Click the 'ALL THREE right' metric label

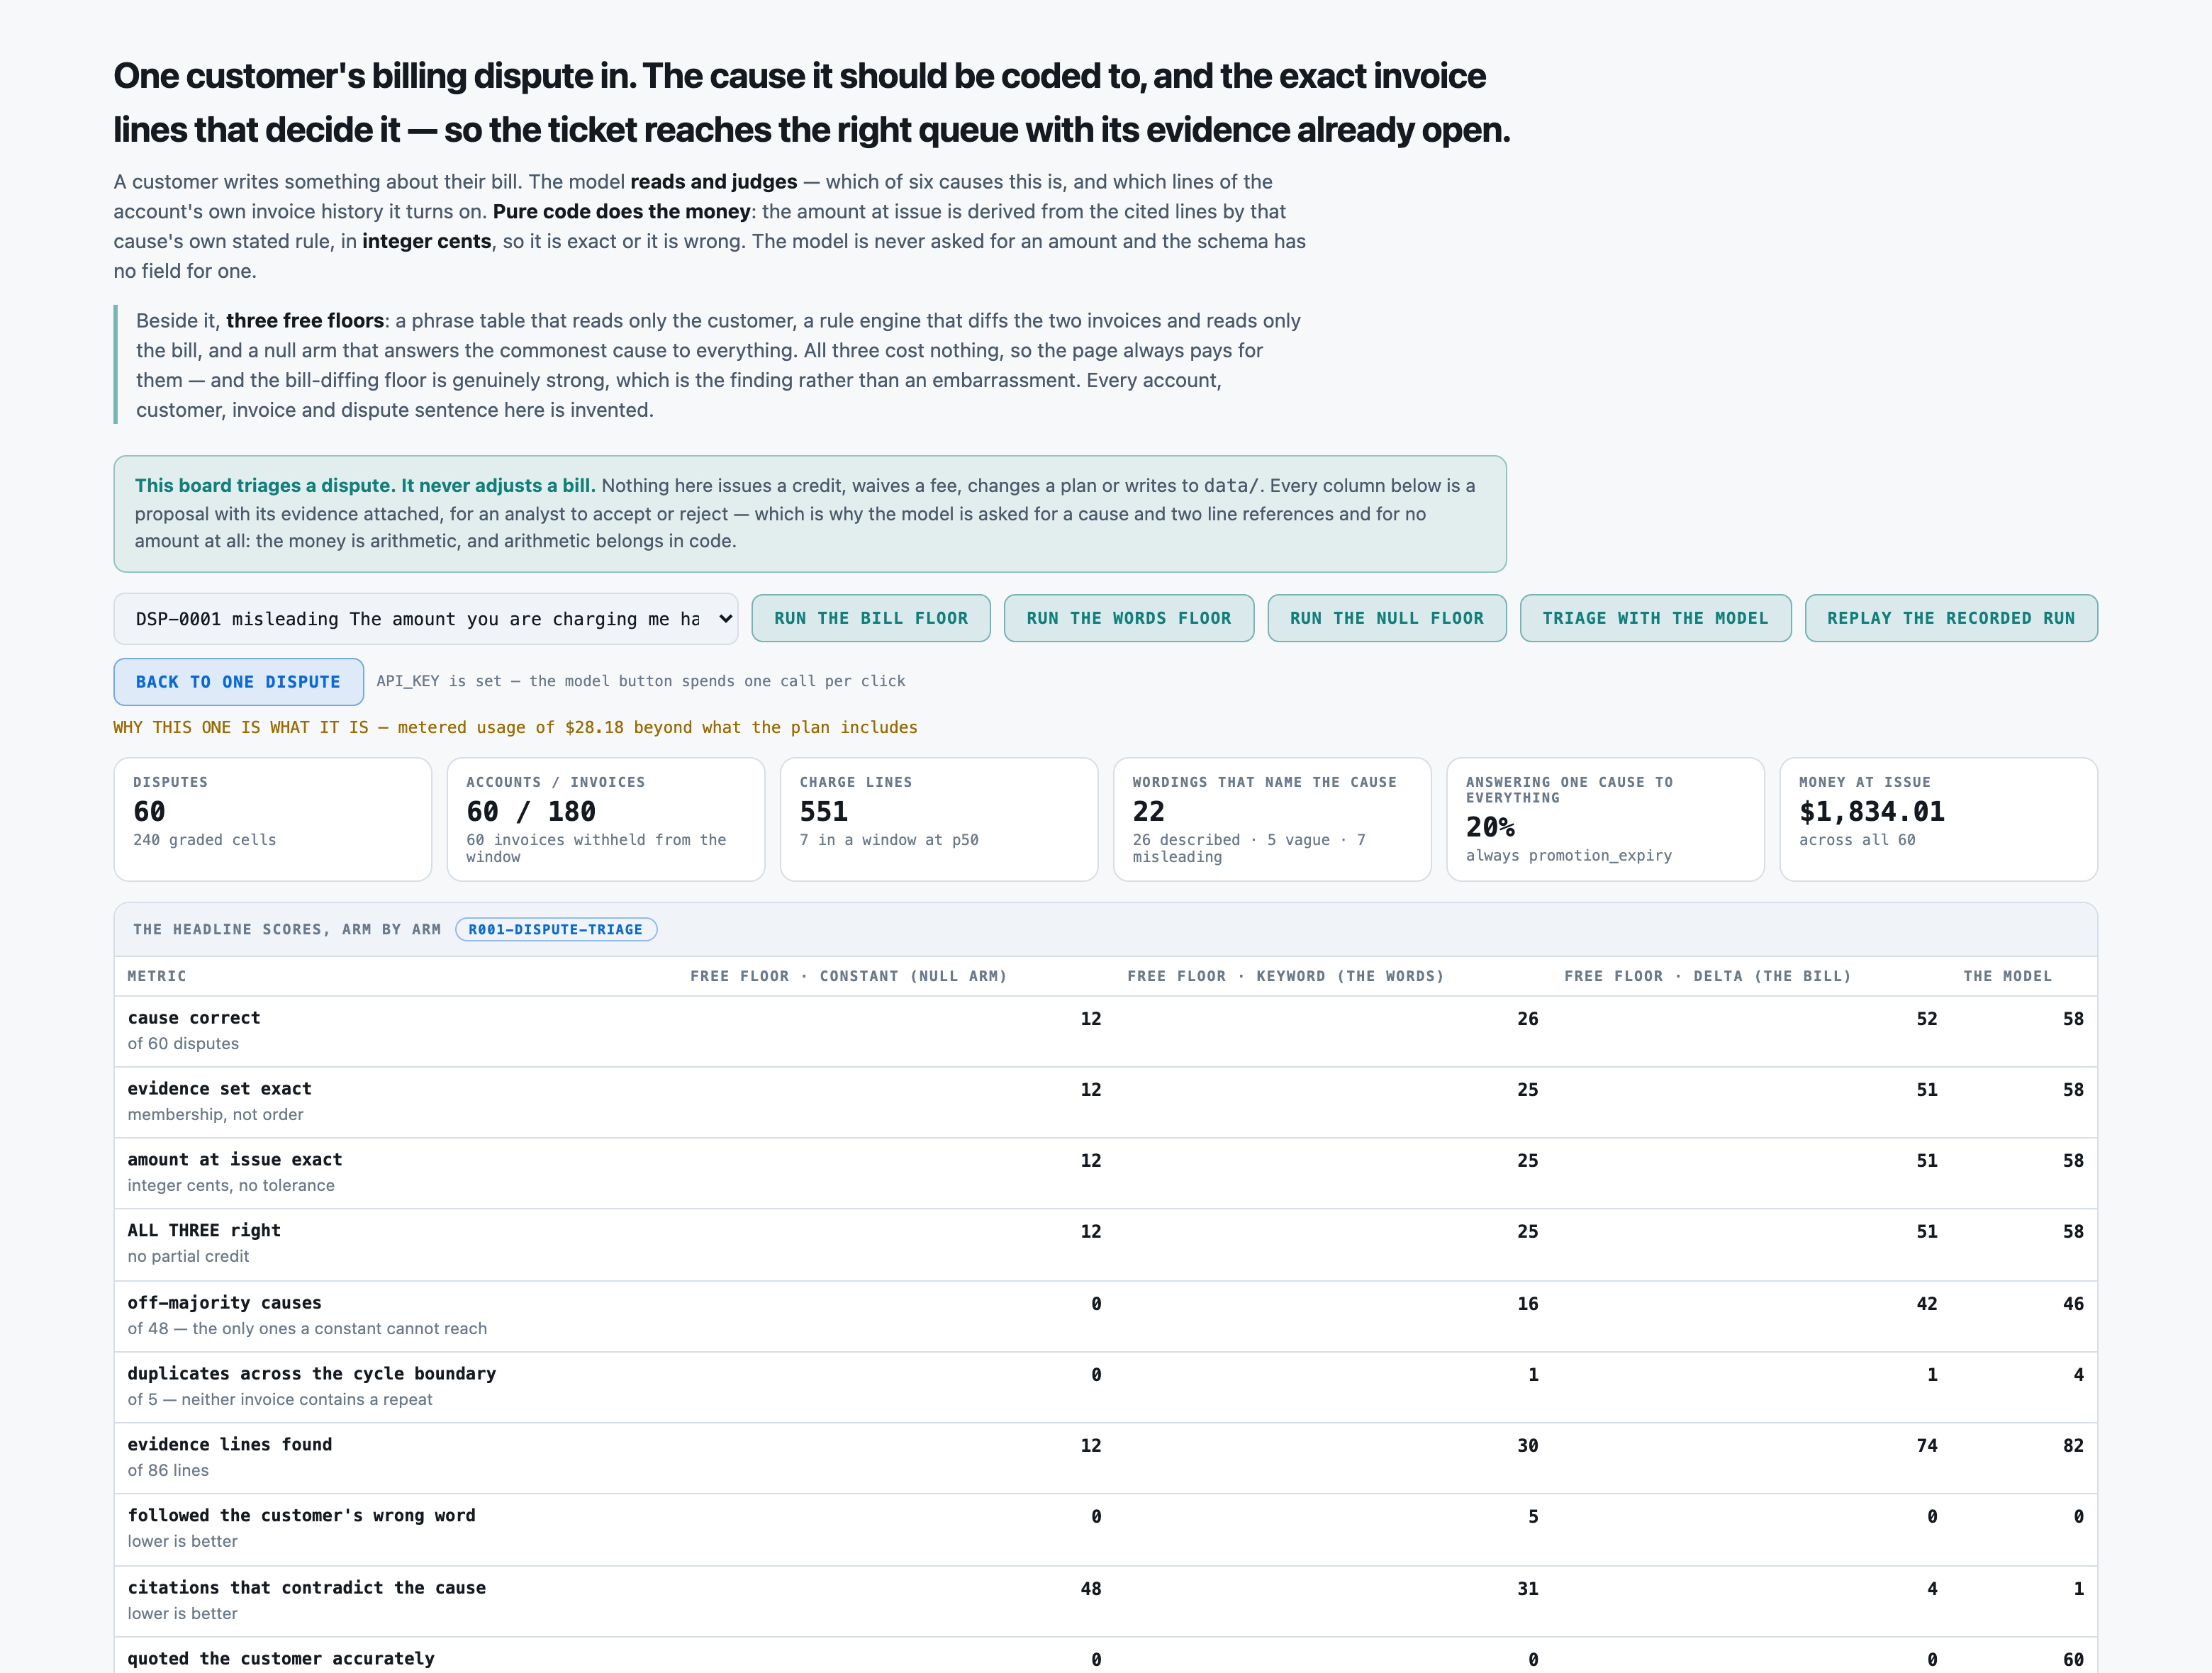point(204,1231)
